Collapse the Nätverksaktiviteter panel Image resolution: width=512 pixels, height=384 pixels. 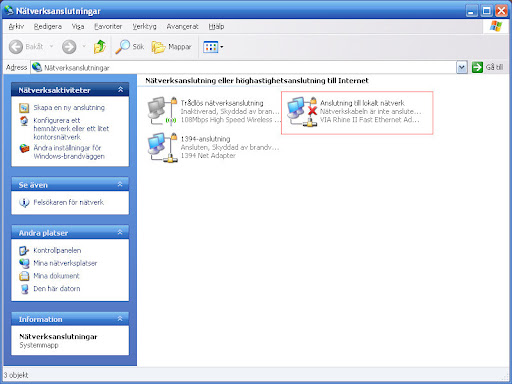[x=120, y=89]
